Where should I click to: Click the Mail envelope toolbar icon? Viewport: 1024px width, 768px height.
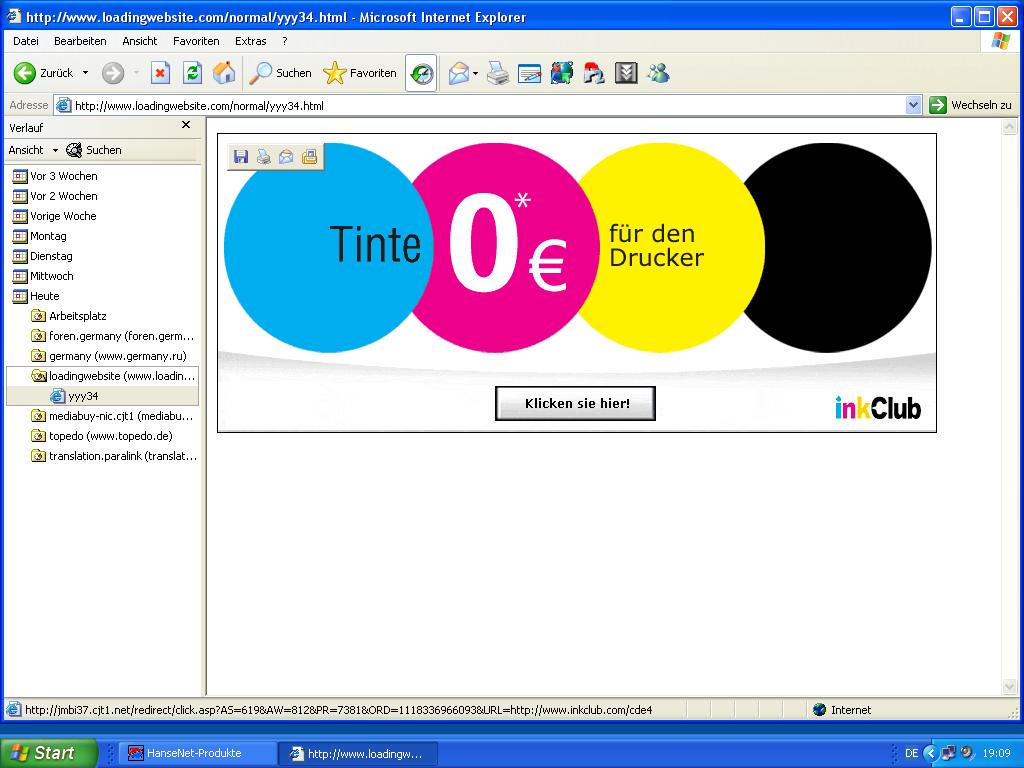459,73
